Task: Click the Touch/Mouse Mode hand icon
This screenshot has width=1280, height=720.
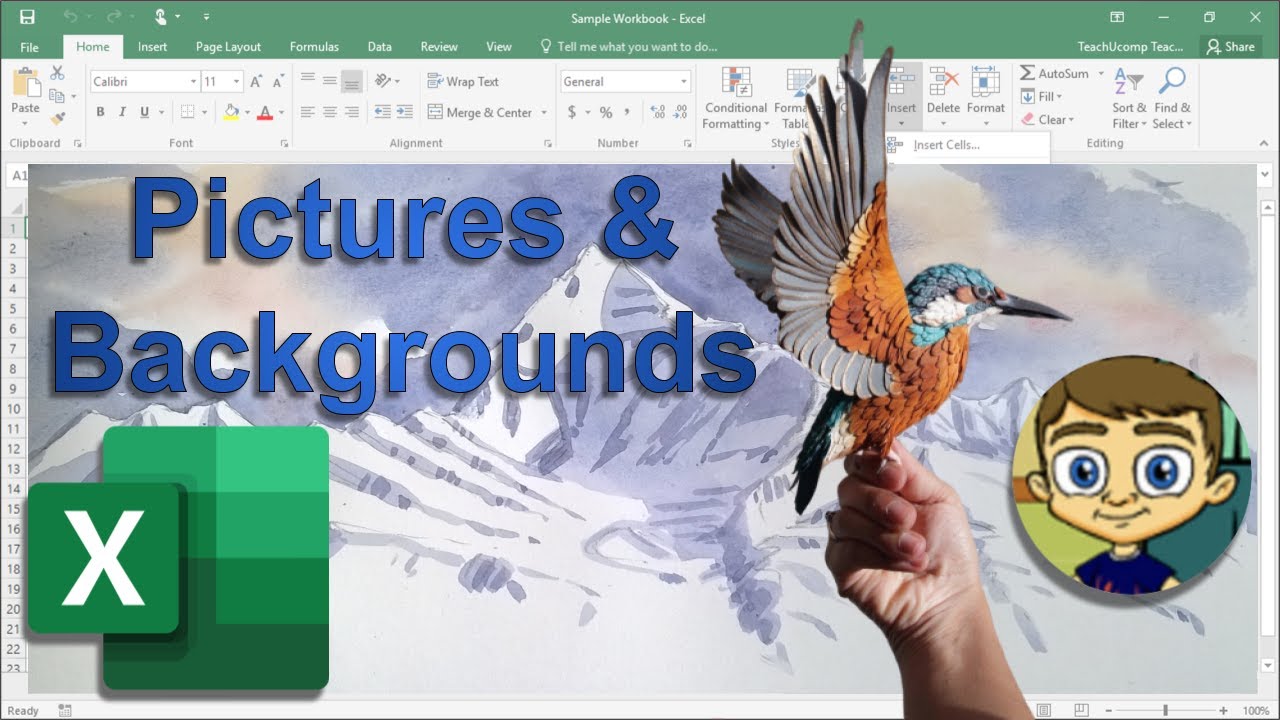Action: (x=160, y=17)
